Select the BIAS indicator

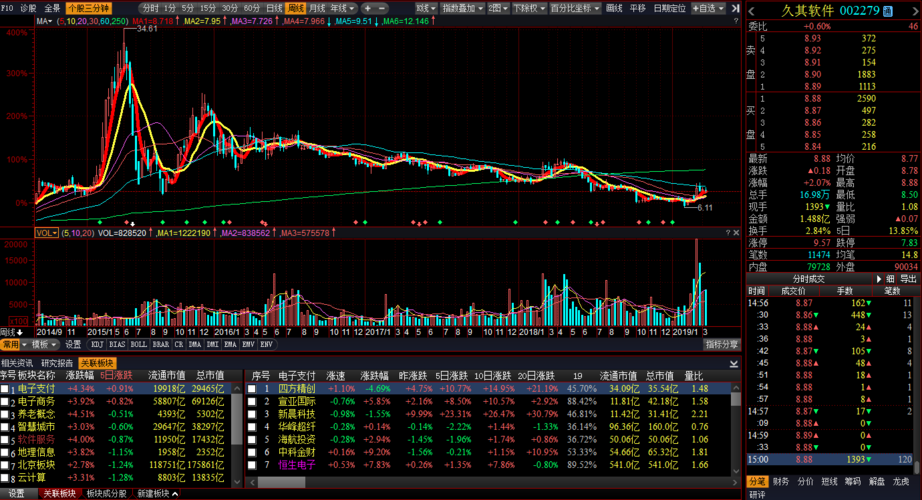click(117, 345)
